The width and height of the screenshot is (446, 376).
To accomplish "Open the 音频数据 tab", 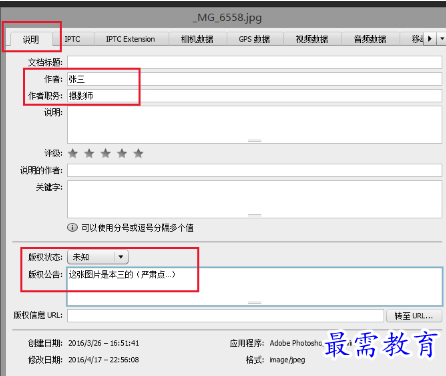I will click(x=370, y=39).
